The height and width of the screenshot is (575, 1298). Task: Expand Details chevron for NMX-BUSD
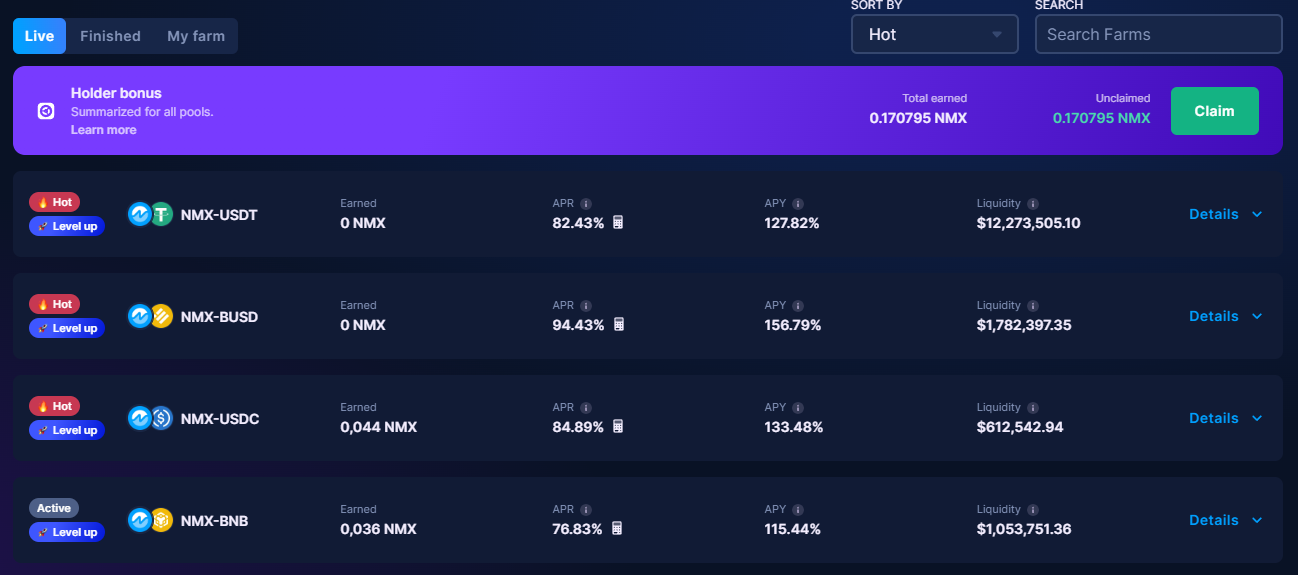1257,316
